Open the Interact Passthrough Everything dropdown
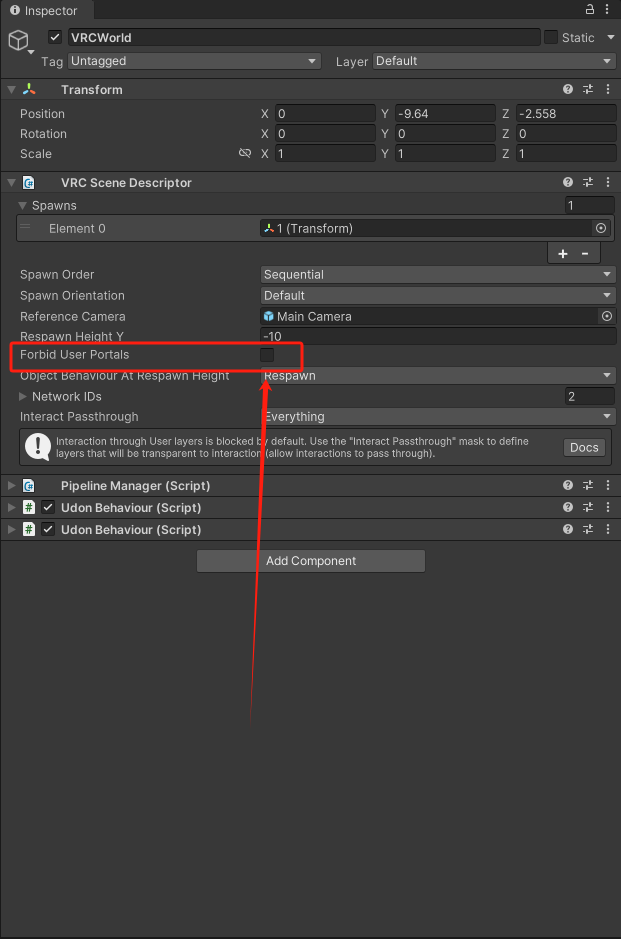 click(x=438, y=416)
